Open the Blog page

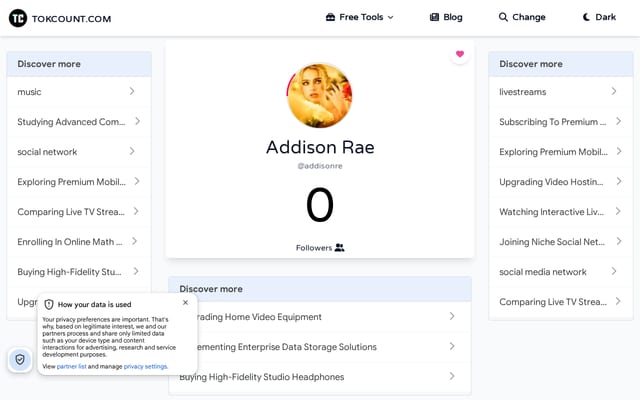(446, 17)
